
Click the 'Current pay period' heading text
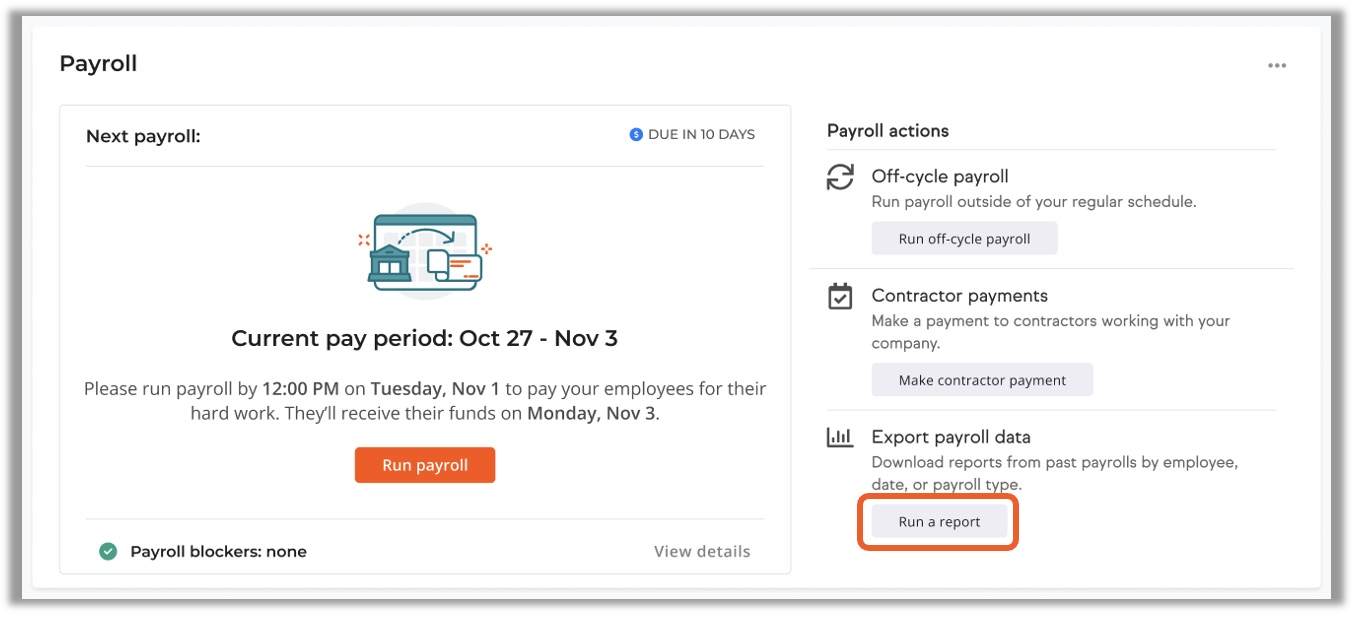[424, 339]
